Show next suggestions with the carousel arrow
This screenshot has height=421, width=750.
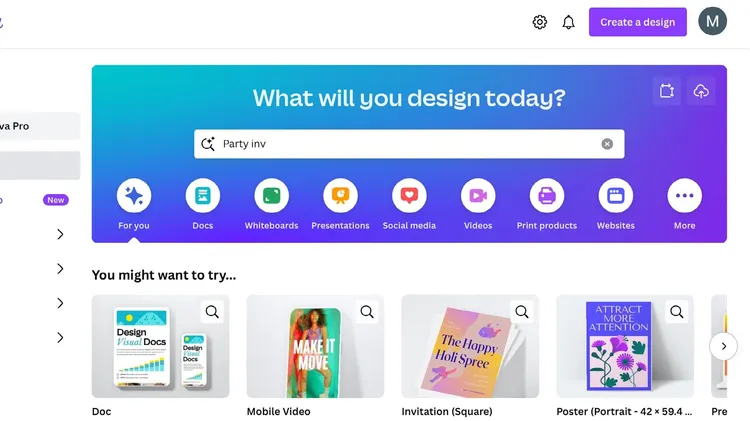[724, 346]
